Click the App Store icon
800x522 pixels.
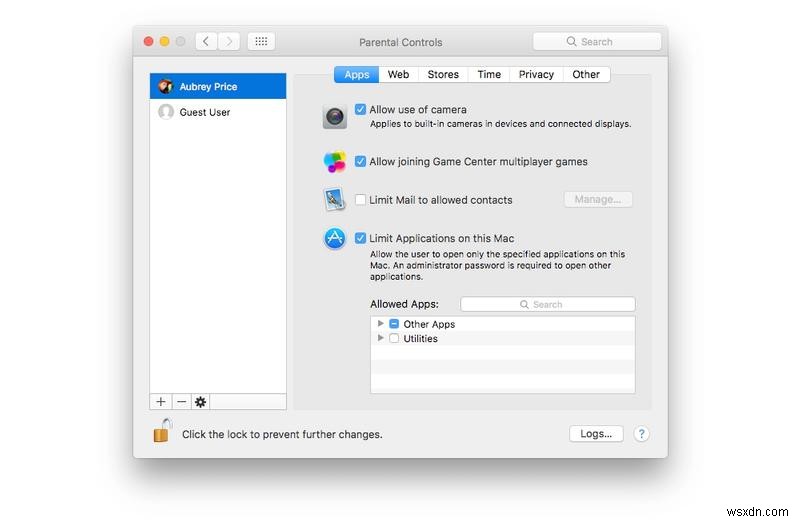(x=335, y=238)
